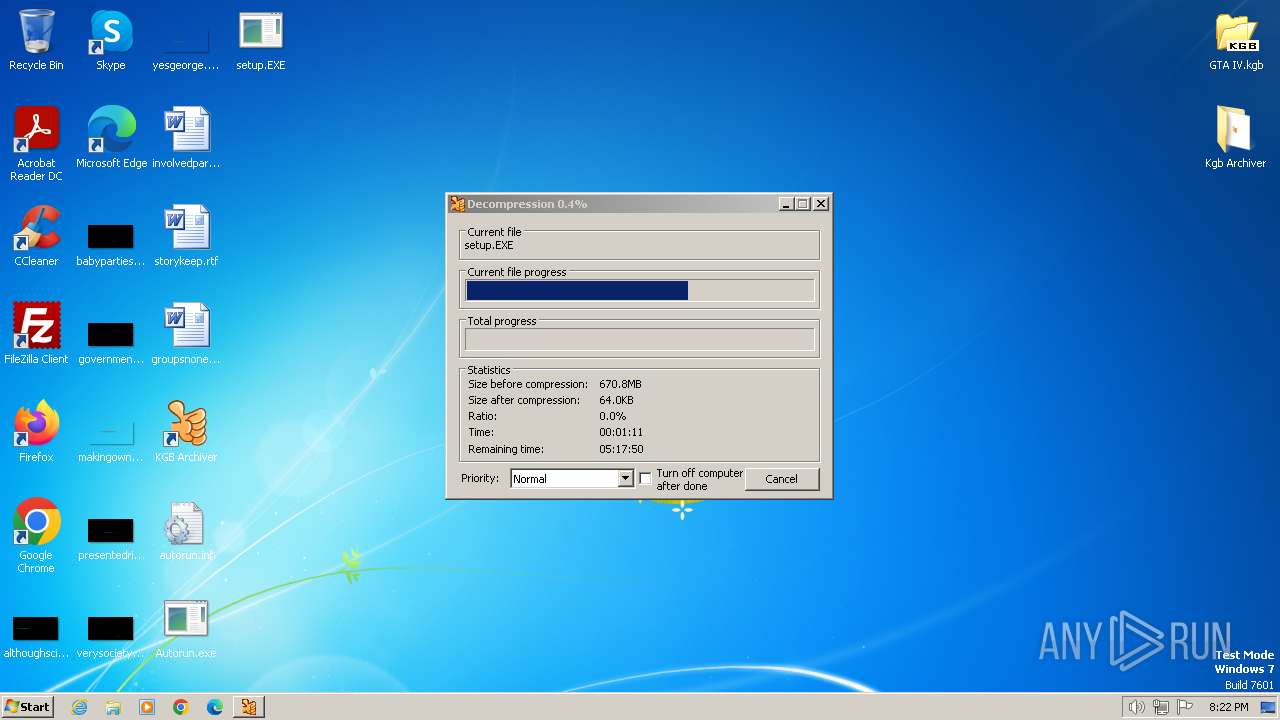The image size is (1280, 720).
Task: Select the presentedri... desktop file
Action: 111,540
